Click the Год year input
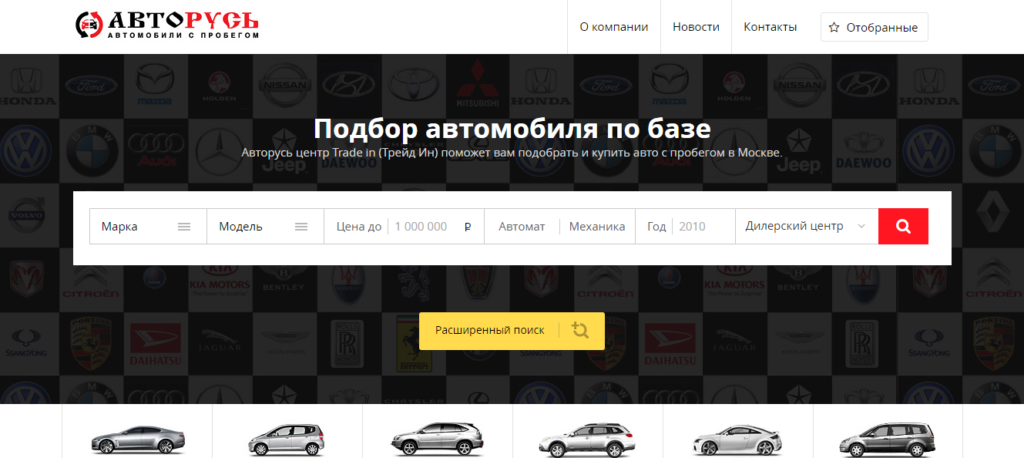 click(686, 227)
